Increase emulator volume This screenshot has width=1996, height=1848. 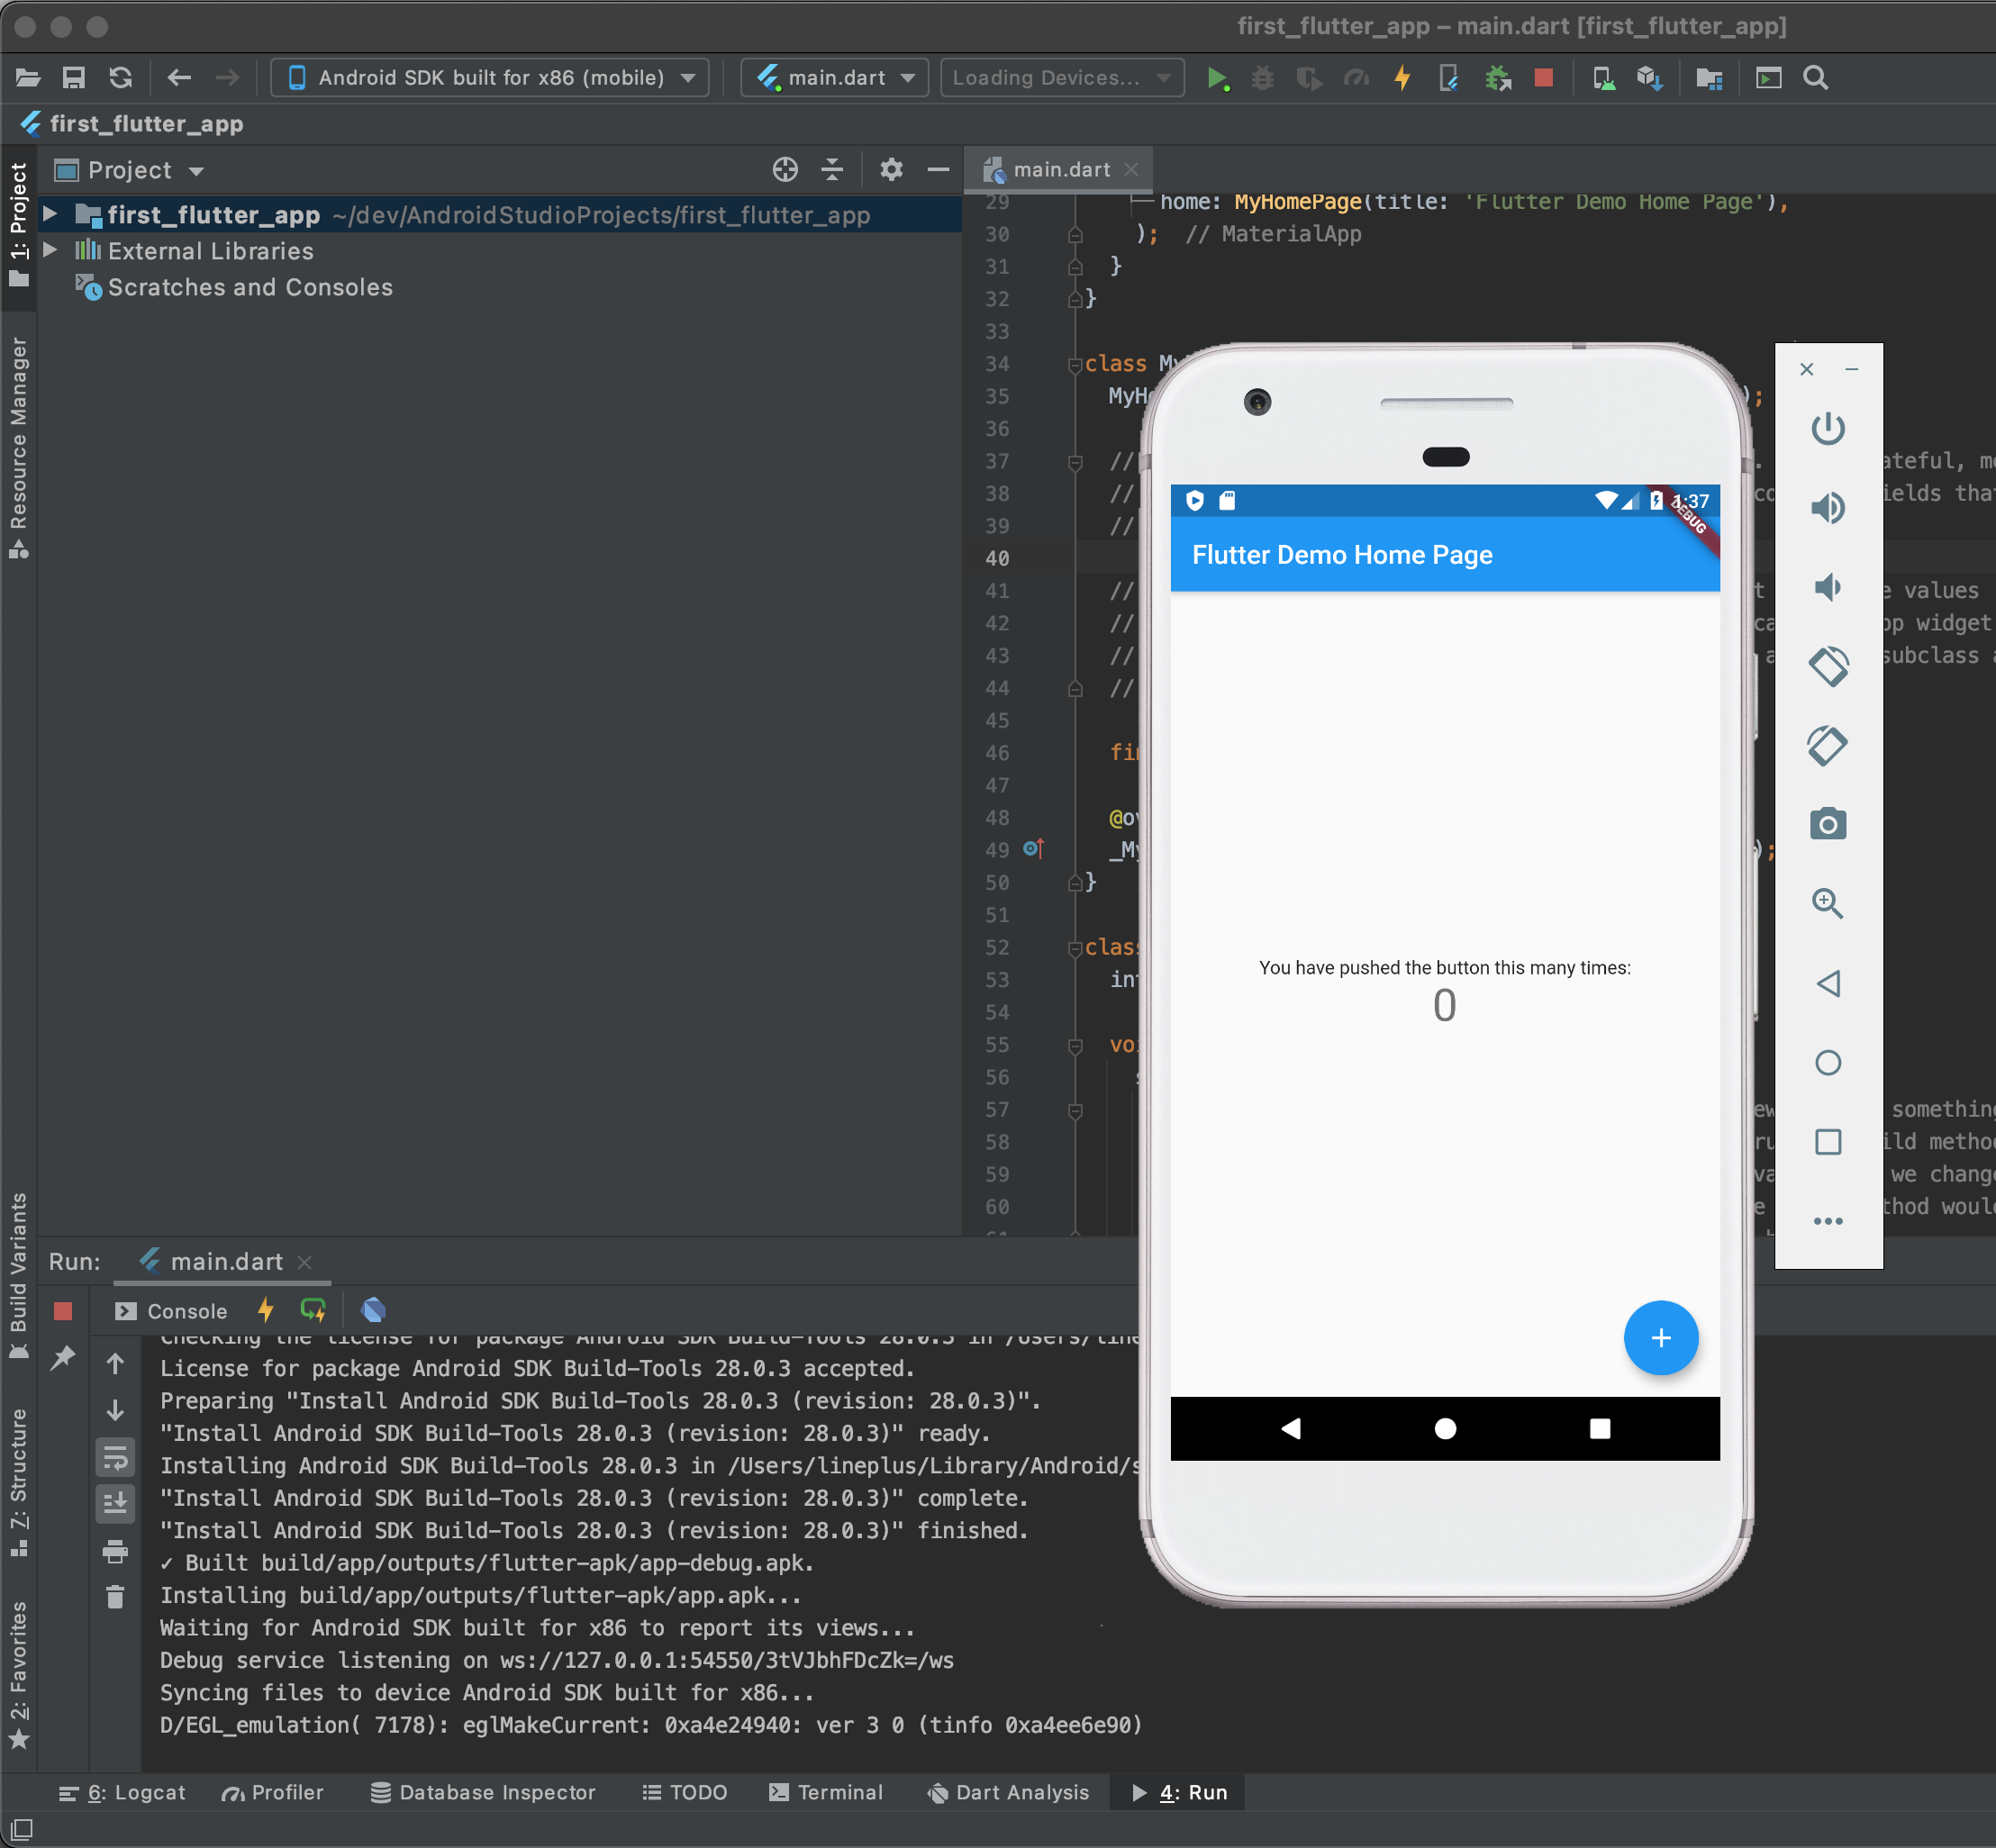tap(1827, 508)
